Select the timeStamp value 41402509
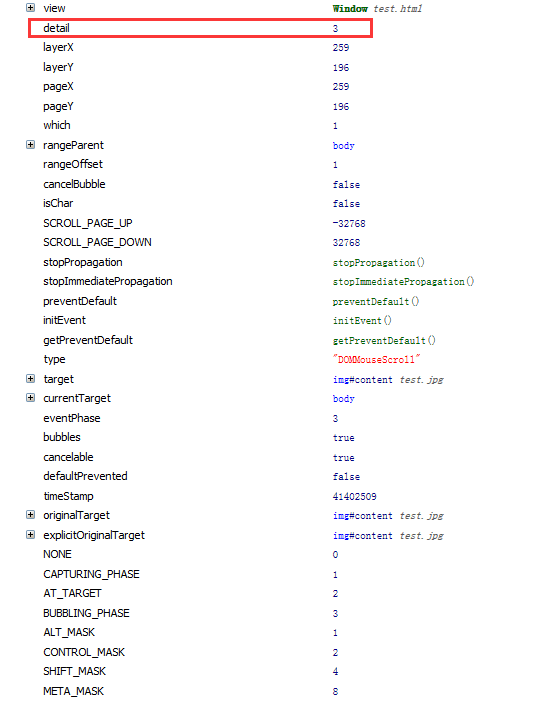The image size is (535, 702). coord(354,497)
